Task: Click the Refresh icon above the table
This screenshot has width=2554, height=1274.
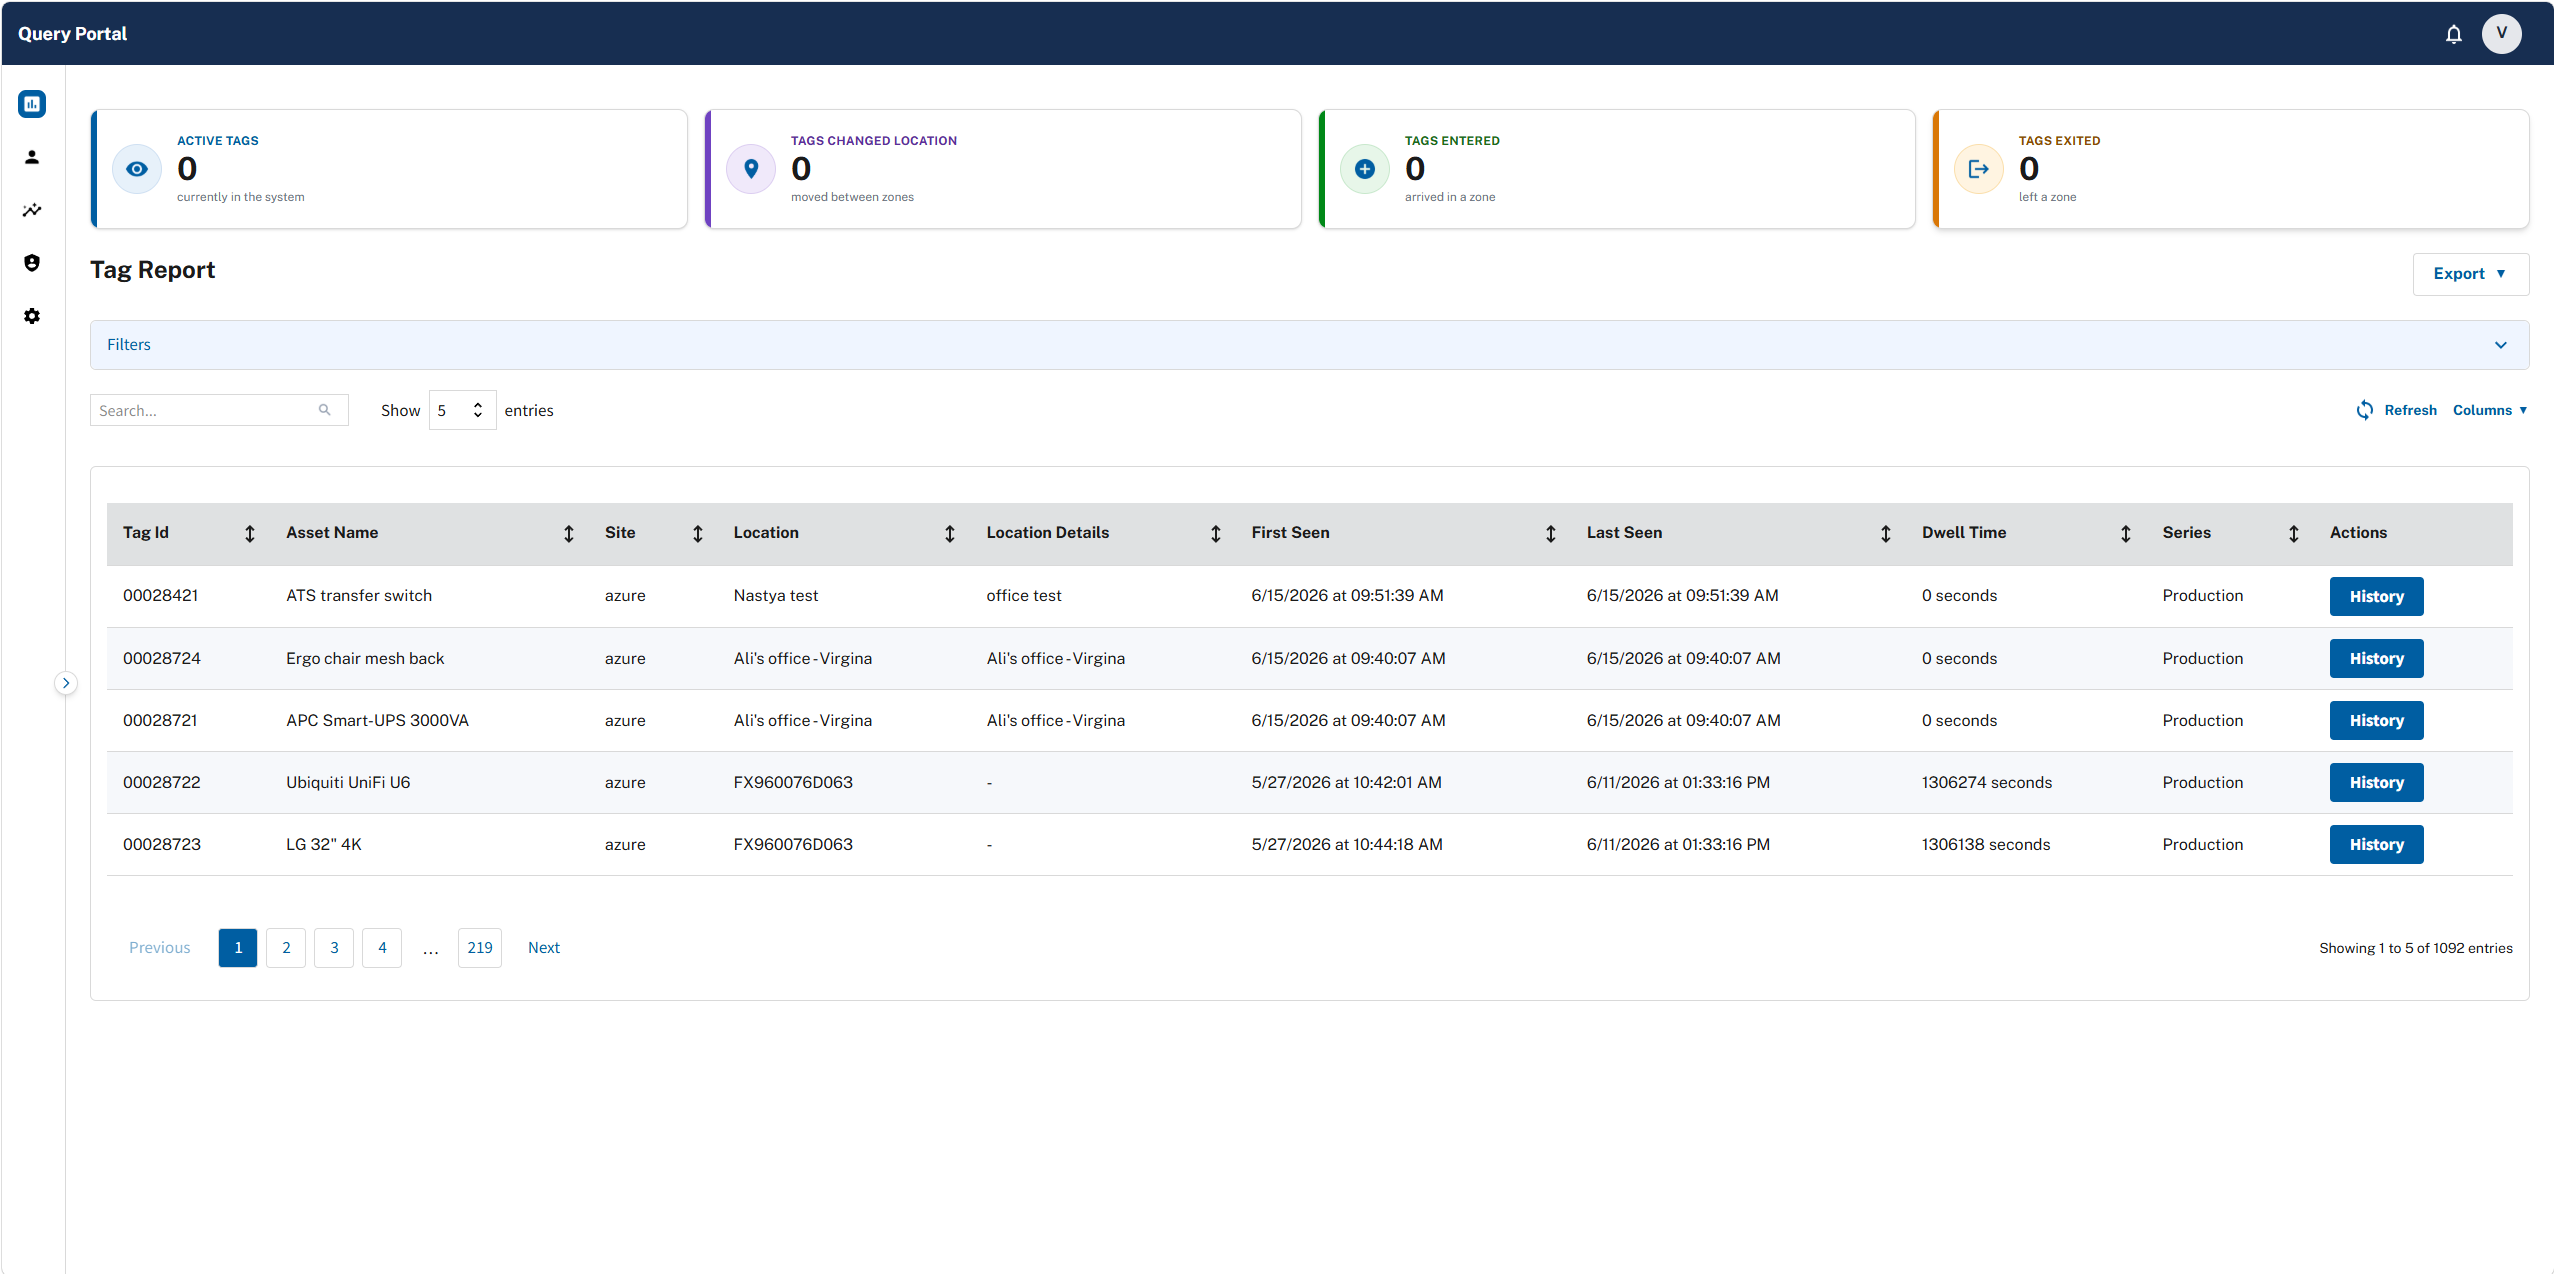Action: [2364, 410]
